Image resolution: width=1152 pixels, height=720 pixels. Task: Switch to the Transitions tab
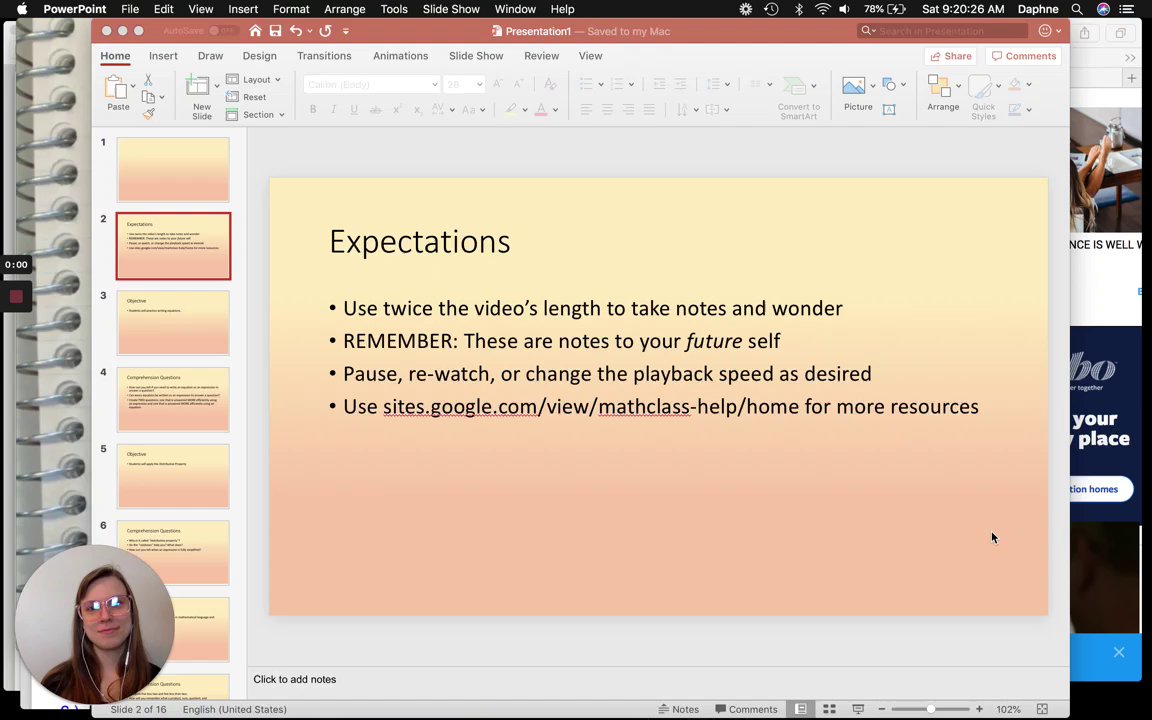[324, 56]
